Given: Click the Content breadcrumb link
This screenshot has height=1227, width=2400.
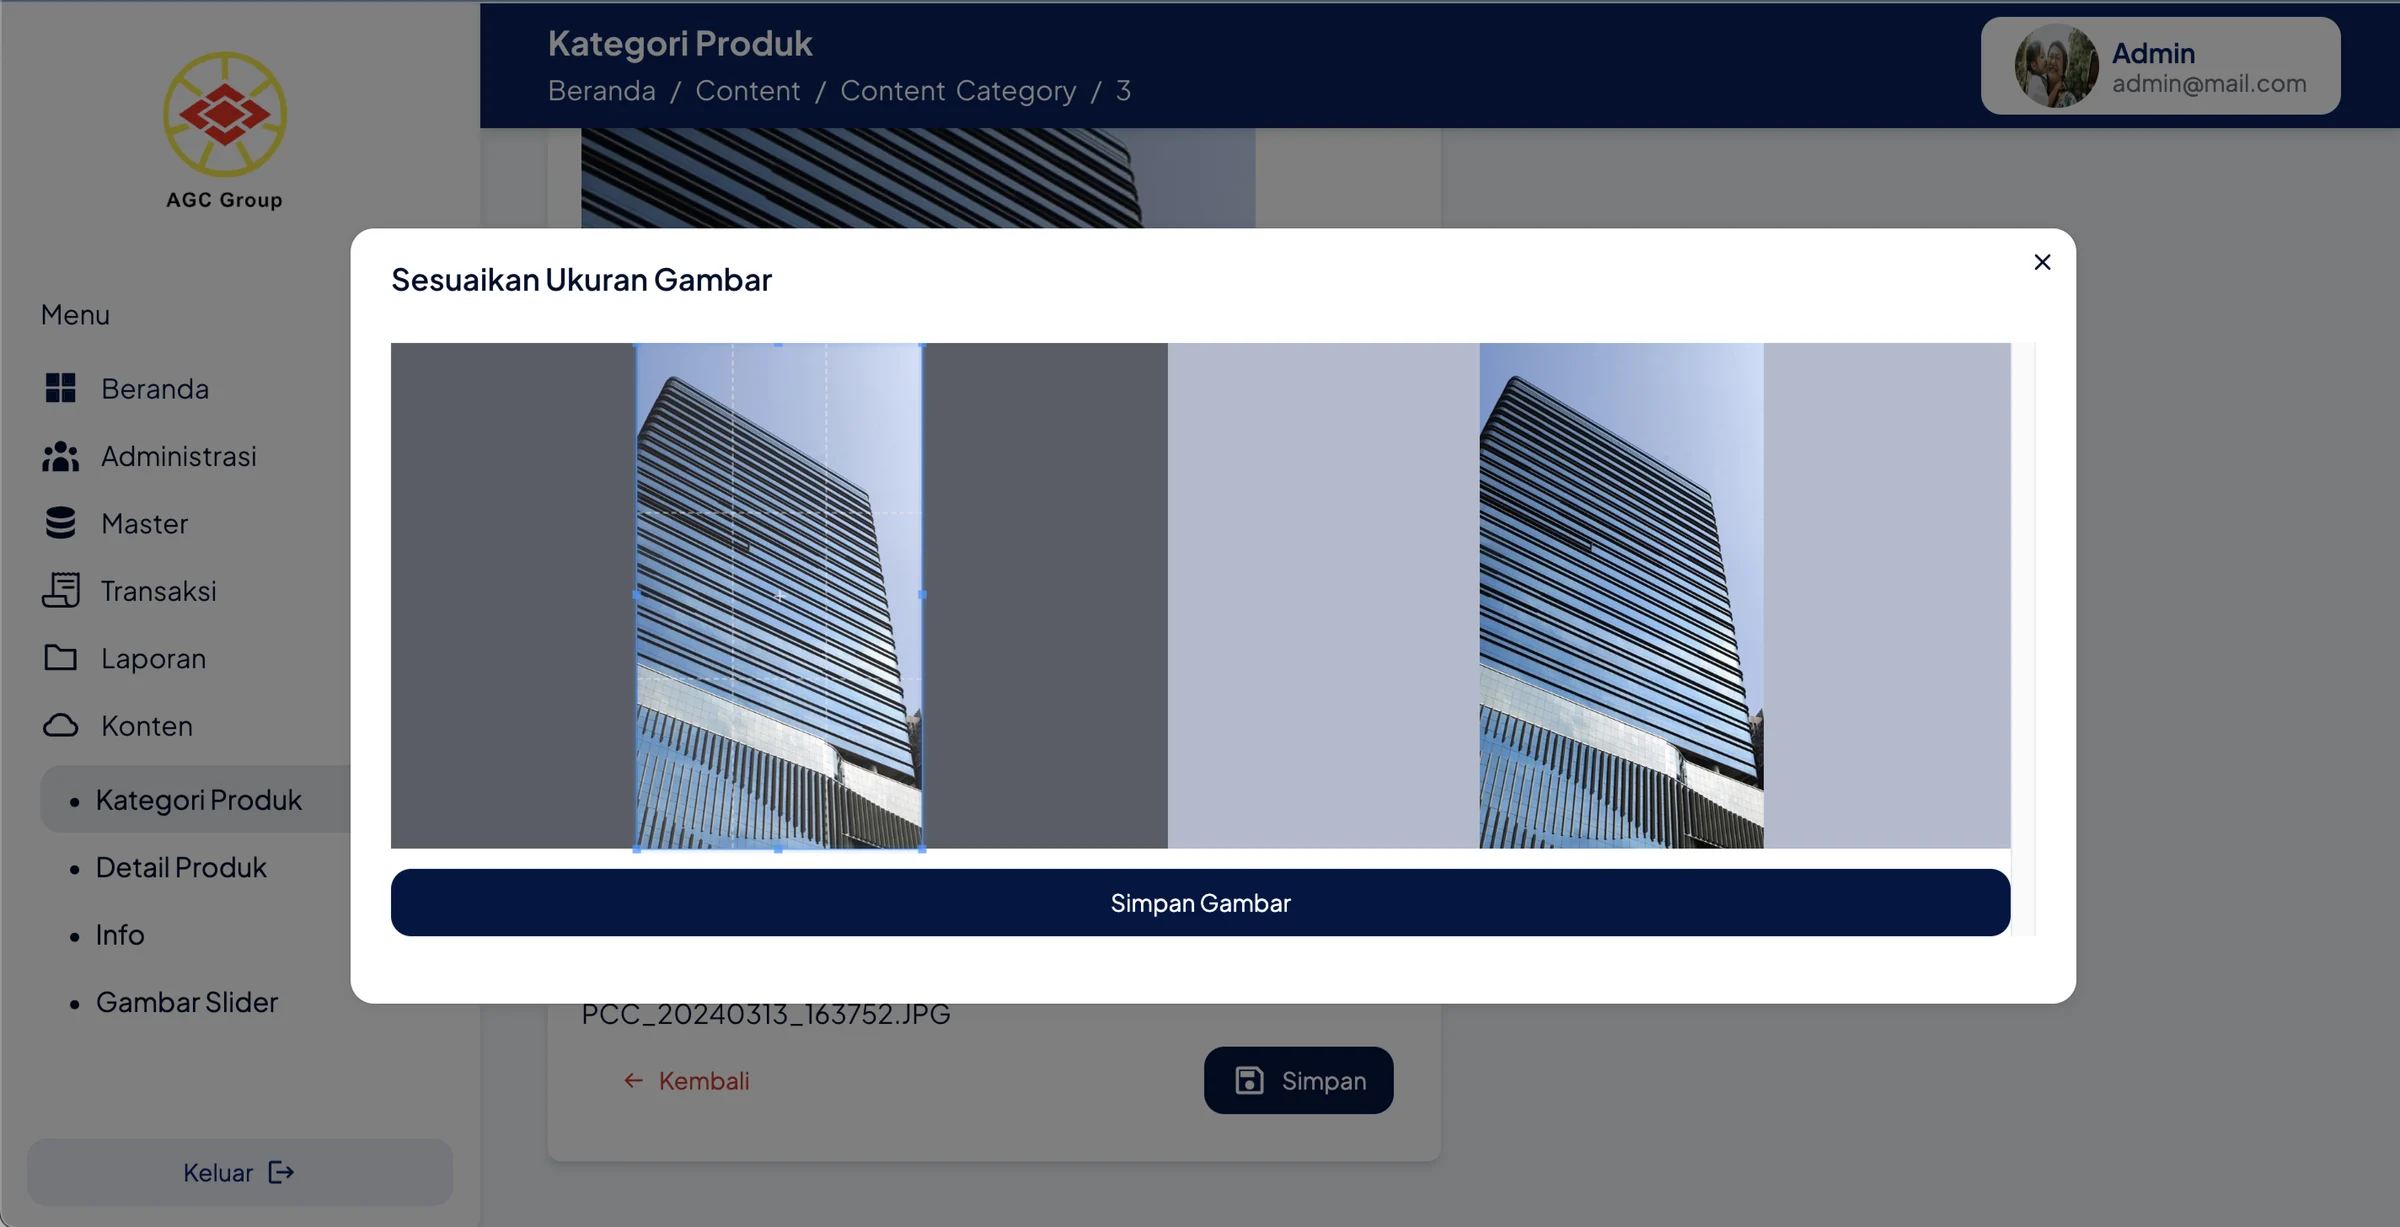Looking at the screenshot, I should (x=748, y=90).
